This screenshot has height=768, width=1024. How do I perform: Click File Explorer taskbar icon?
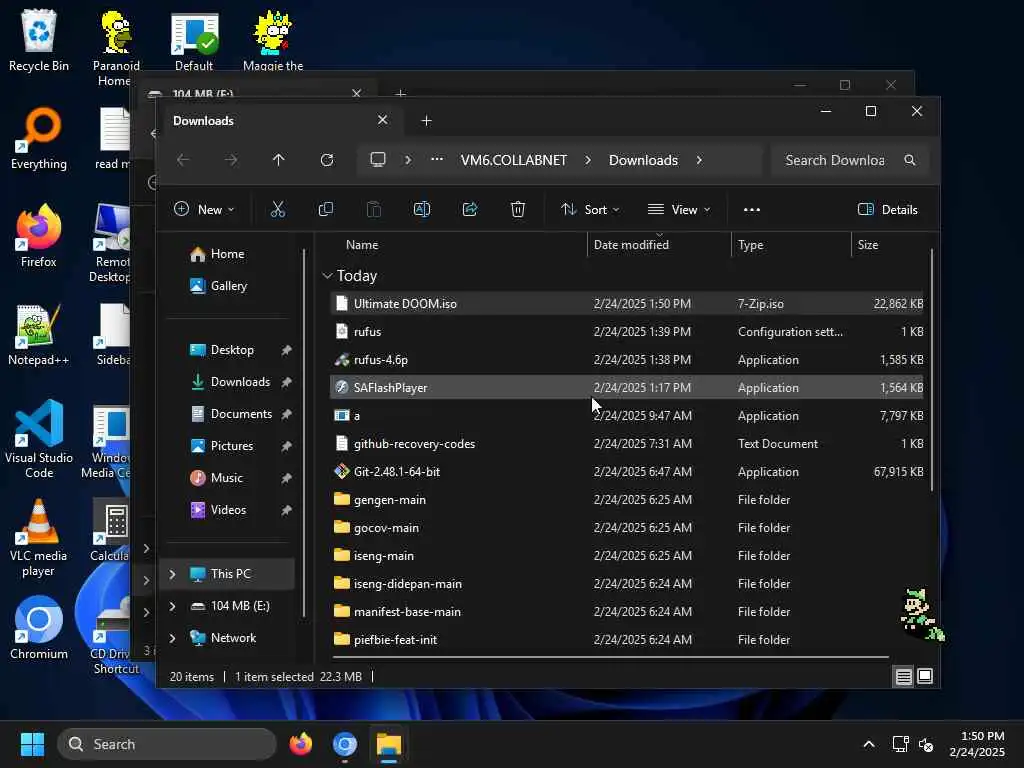tap(389, 744)
